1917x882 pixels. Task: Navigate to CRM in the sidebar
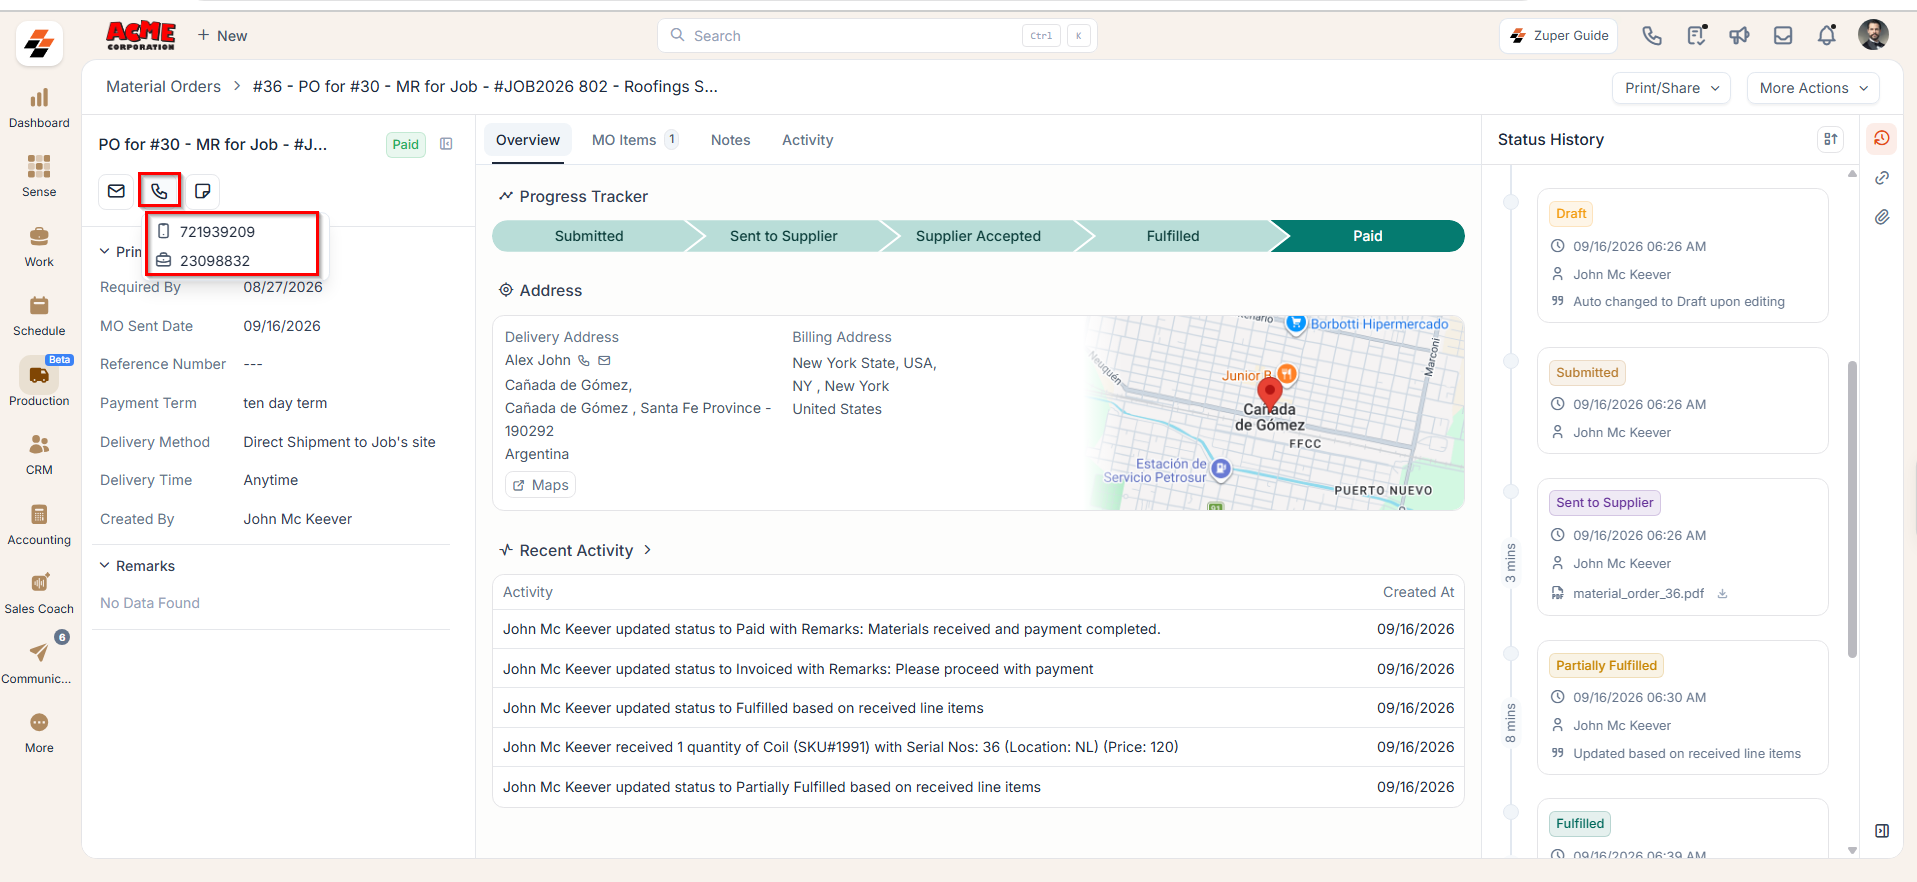click(x=39, y=455)
